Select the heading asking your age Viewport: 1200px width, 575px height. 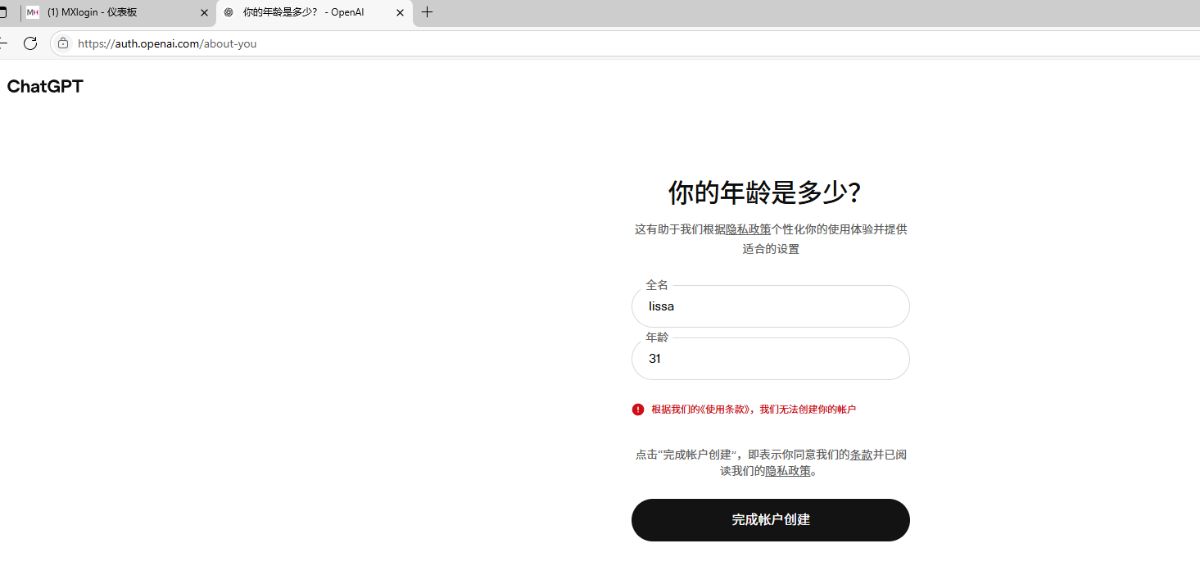765,193
